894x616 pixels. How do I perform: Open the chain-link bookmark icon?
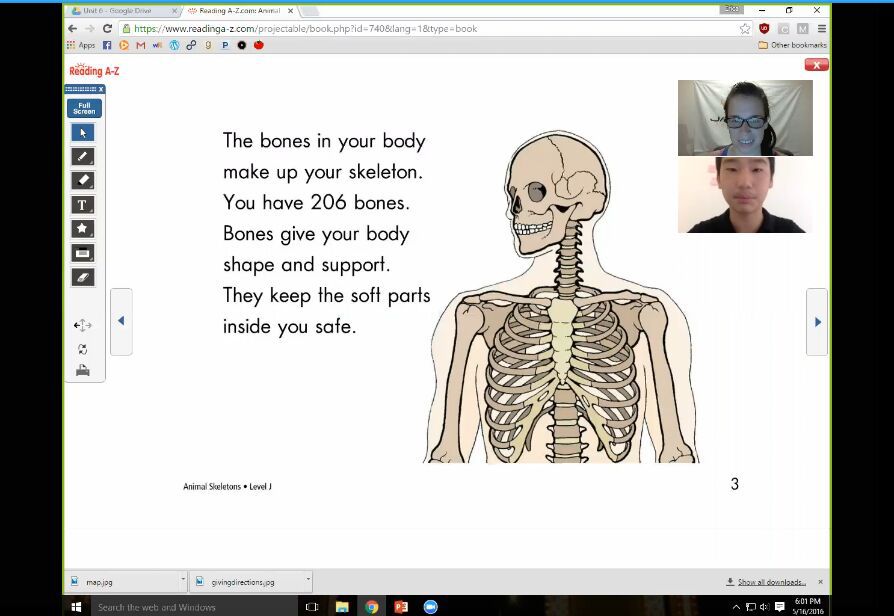(x=191, y=45)
